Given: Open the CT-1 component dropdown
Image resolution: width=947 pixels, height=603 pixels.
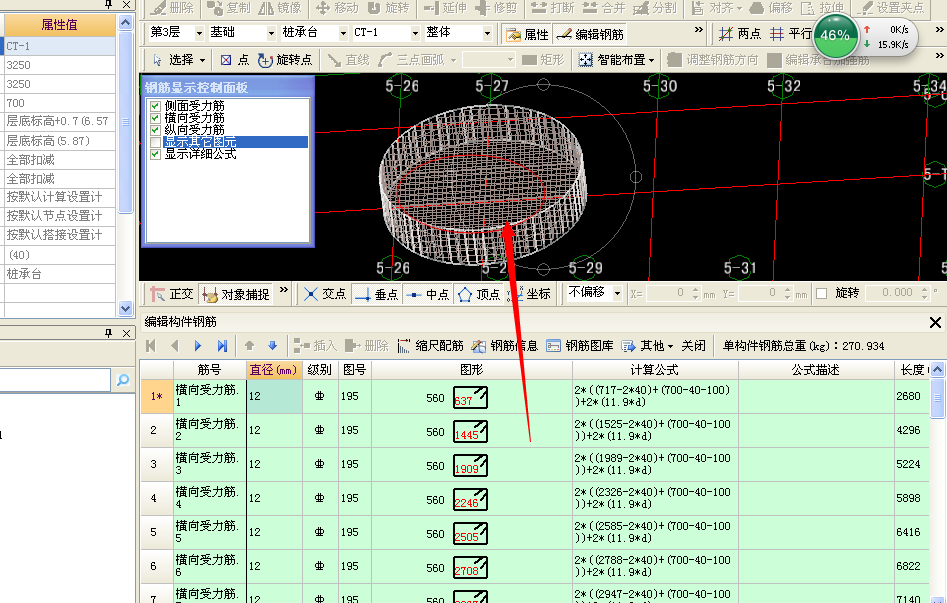Looking at the screenshot, I should pos(415,33).
